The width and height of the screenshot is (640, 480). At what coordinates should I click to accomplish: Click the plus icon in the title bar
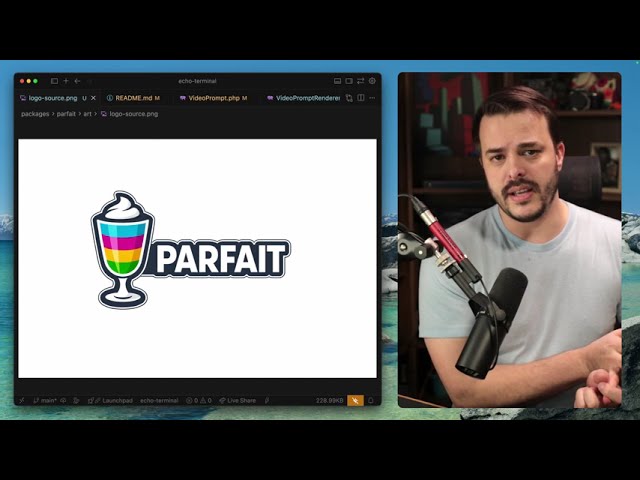pyautogui.click(x=66, y=81)
